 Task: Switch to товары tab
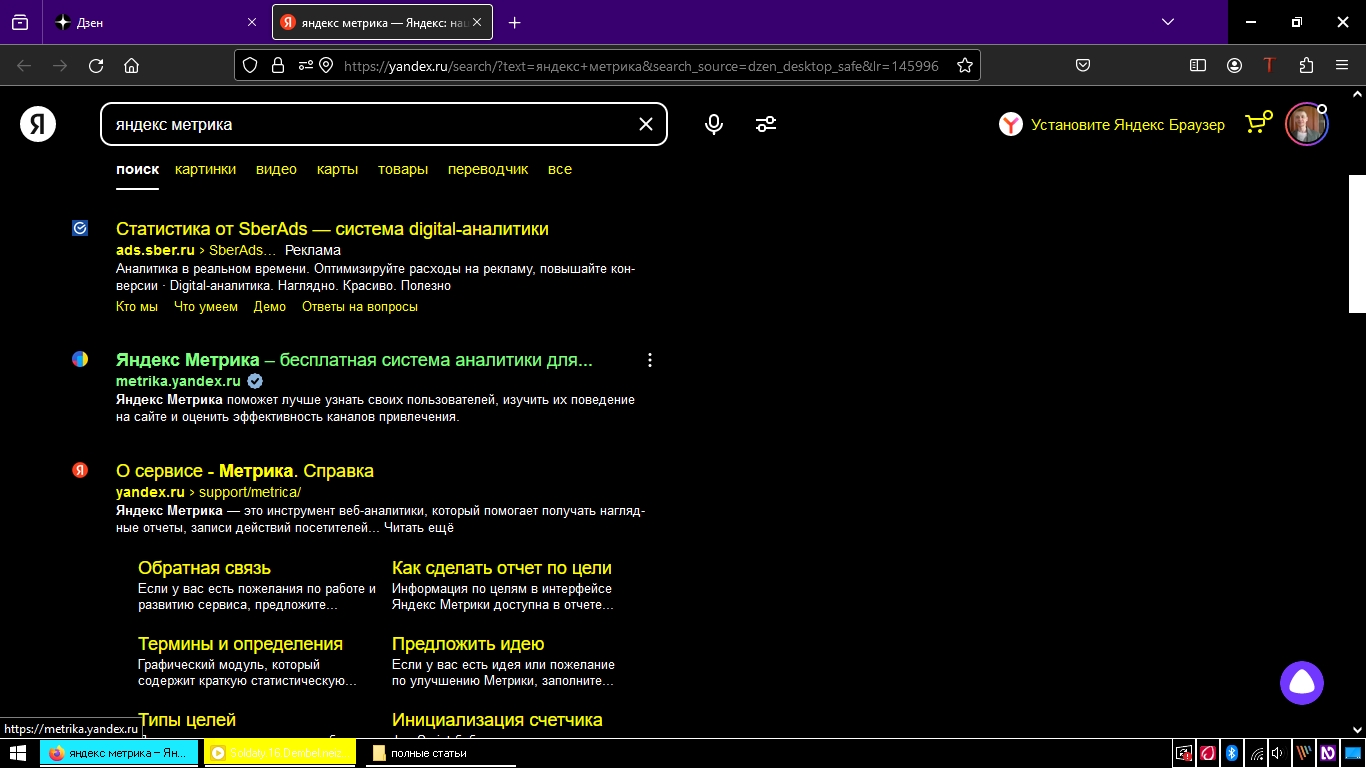pos(403,169)
